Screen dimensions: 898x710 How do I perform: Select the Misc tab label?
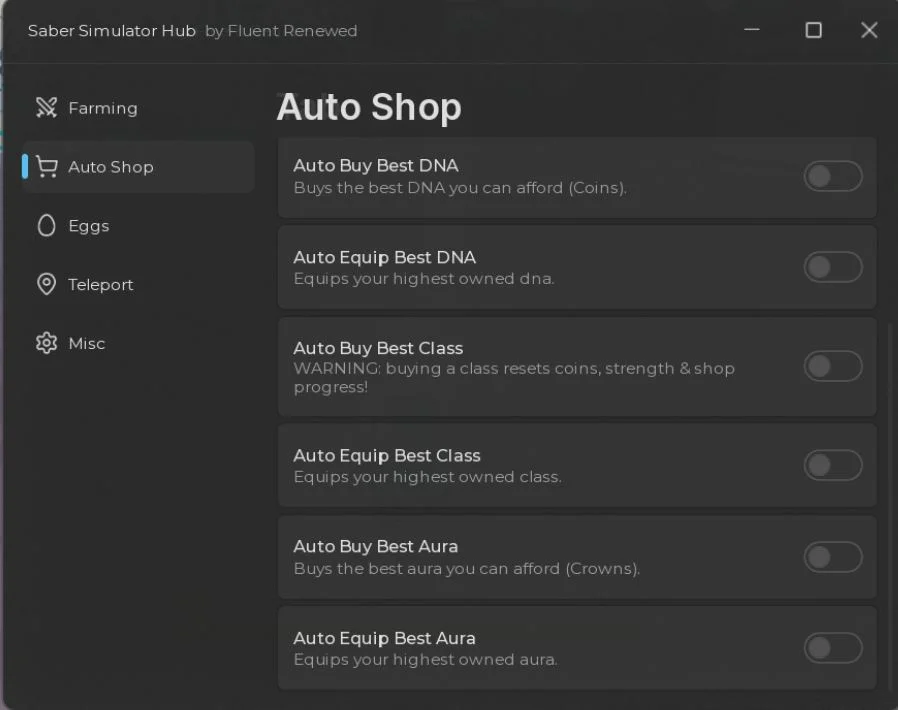pyautogui.click(x=86, y=343)
